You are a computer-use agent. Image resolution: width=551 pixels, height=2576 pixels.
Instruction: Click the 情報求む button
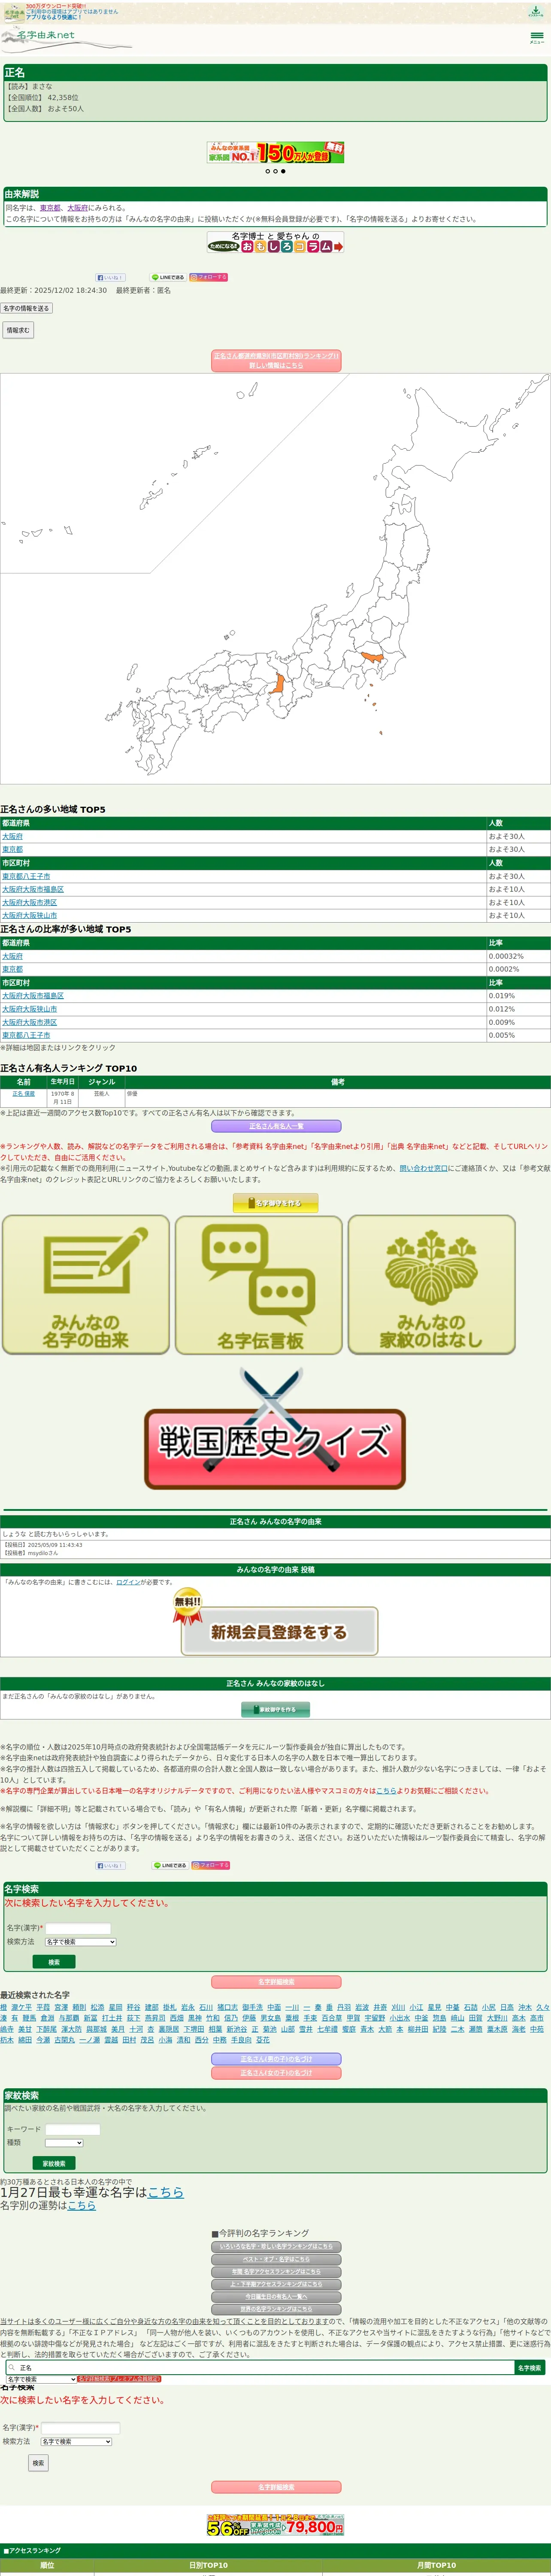(x=18, y=330)
